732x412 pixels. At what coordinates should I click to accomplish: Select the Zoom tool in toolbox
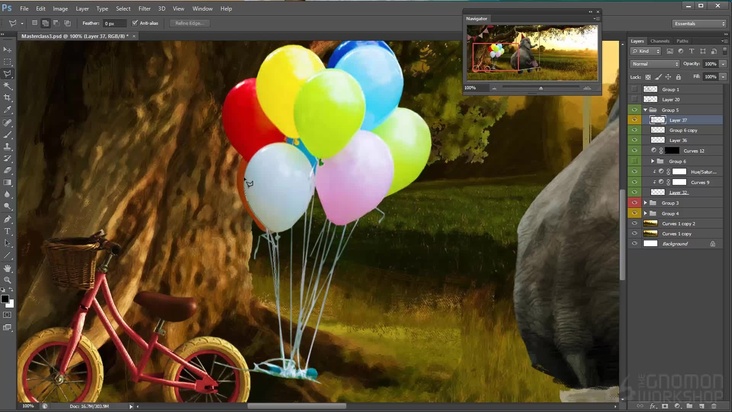[x=7, y=280]
